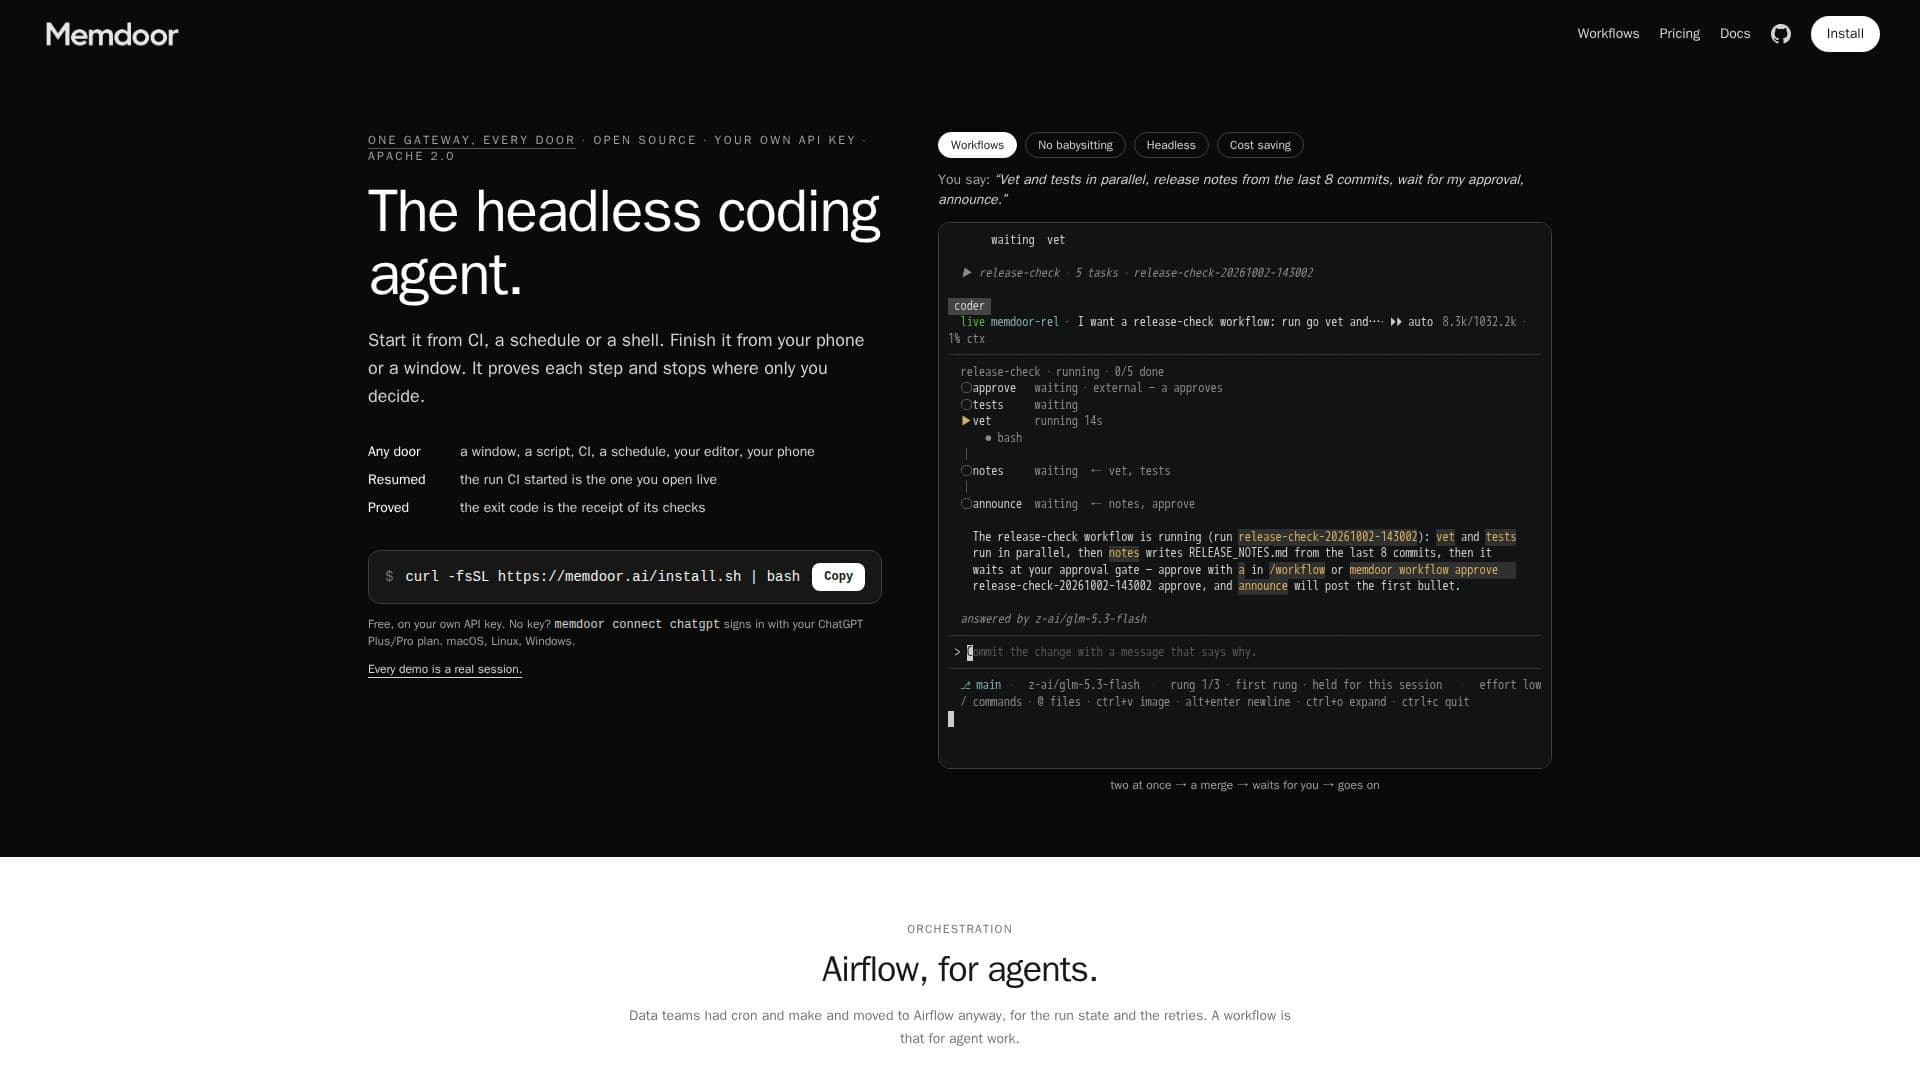Viewport: 1920px width, 1080px height.
Task: Click the curl install command text
Action: [602, 577]
